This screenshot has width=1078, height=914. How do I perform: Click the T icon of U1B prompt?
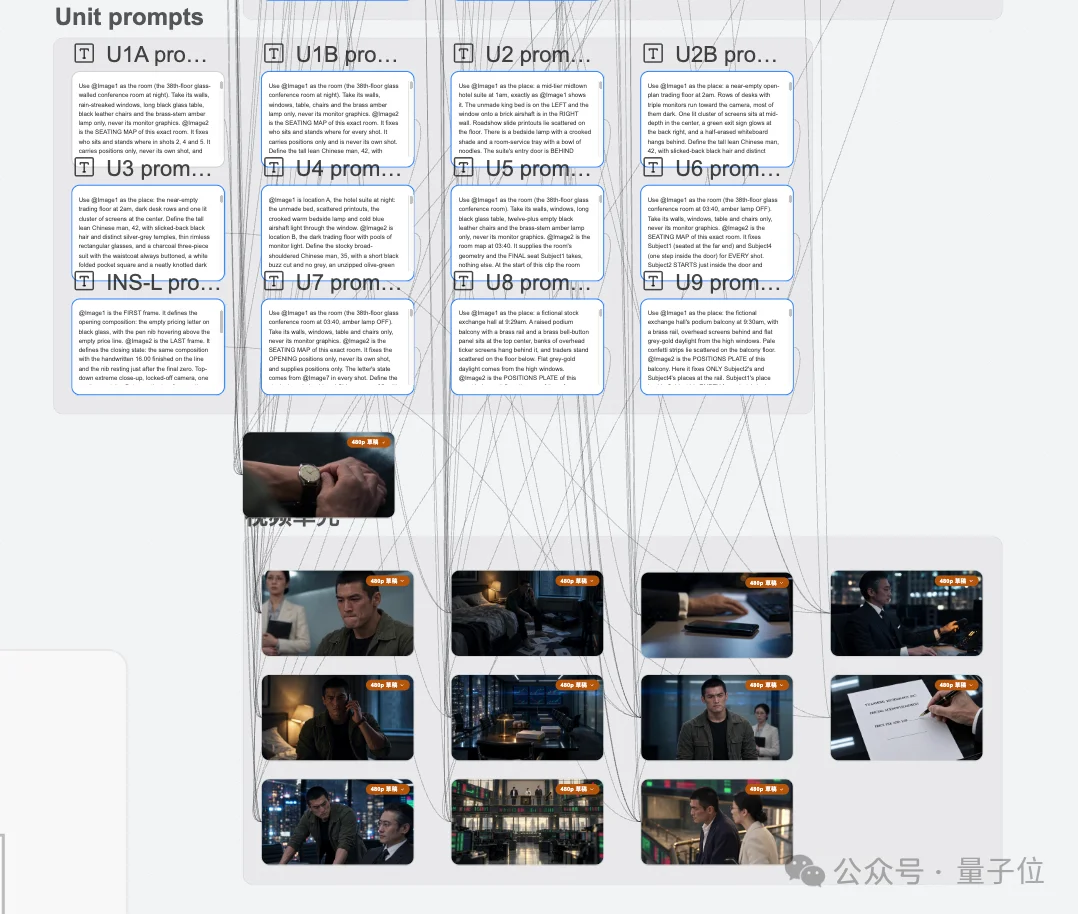click(x=274, y=54)
